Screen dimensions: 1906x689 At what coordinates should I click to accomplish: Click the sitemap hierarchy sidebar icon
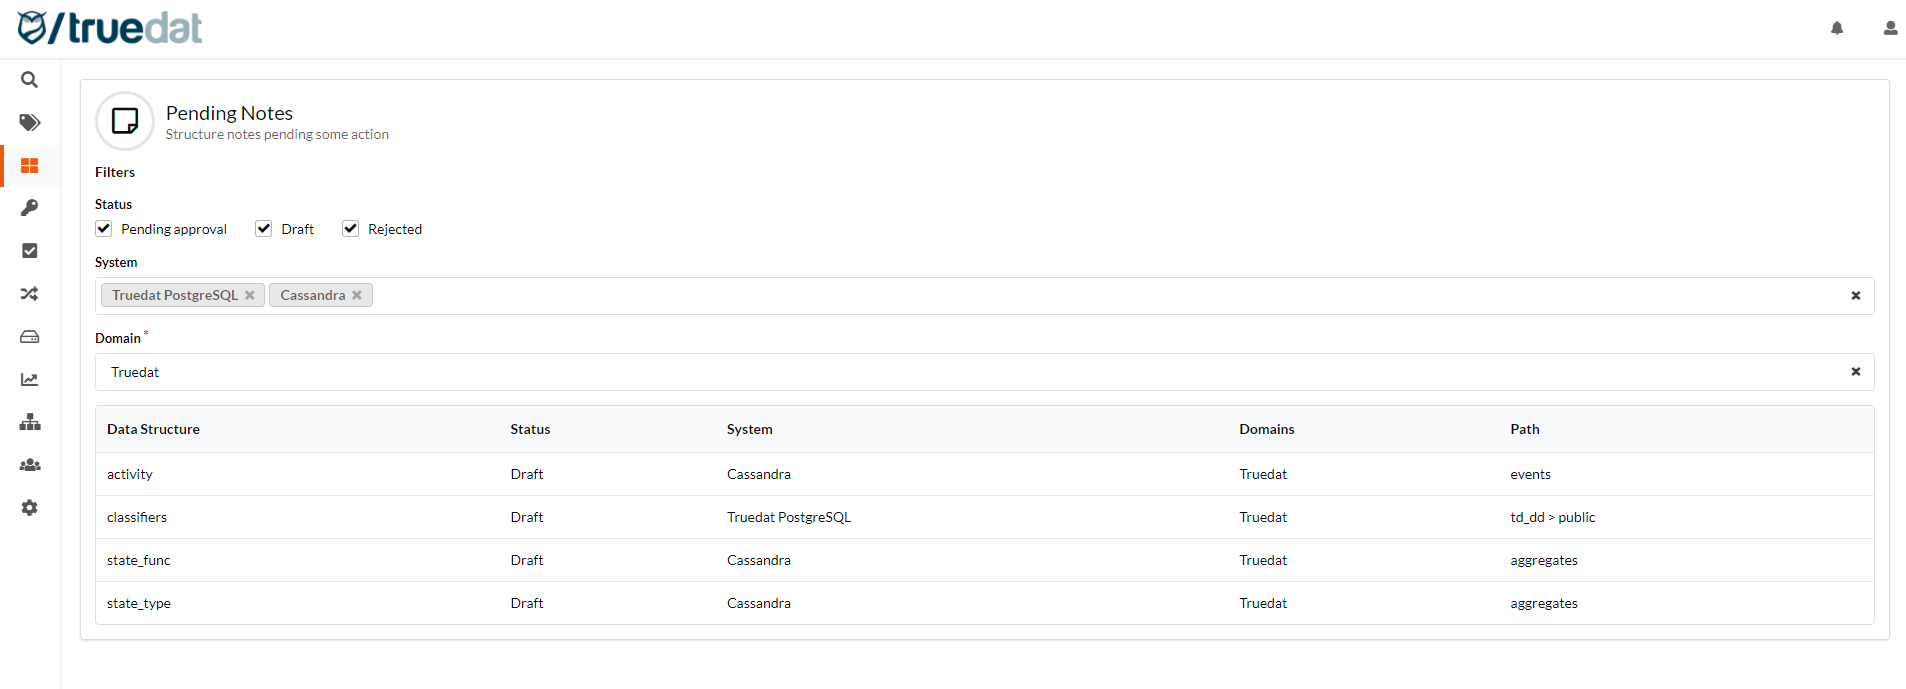coord(30,422)
